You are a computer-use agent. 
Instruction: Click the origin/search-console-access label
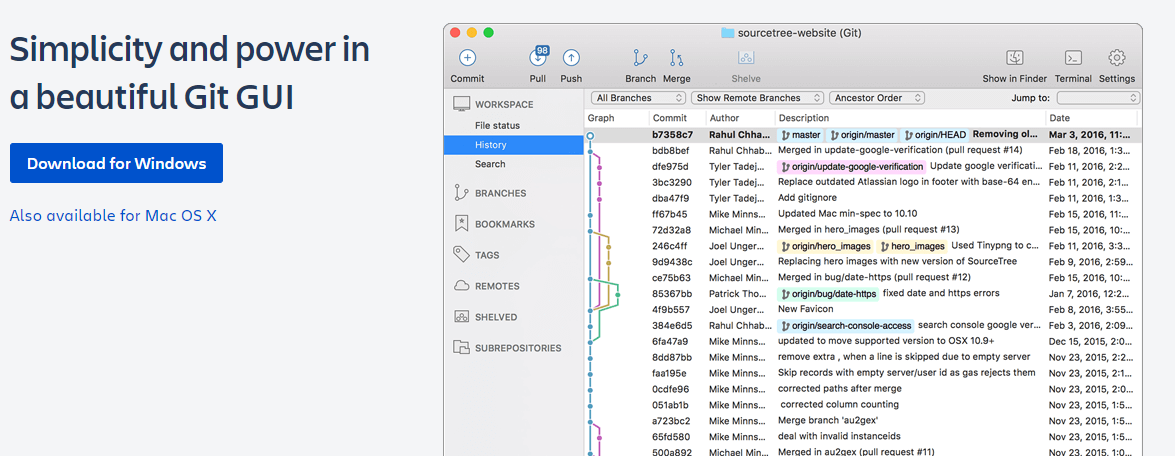coord(846,325)
